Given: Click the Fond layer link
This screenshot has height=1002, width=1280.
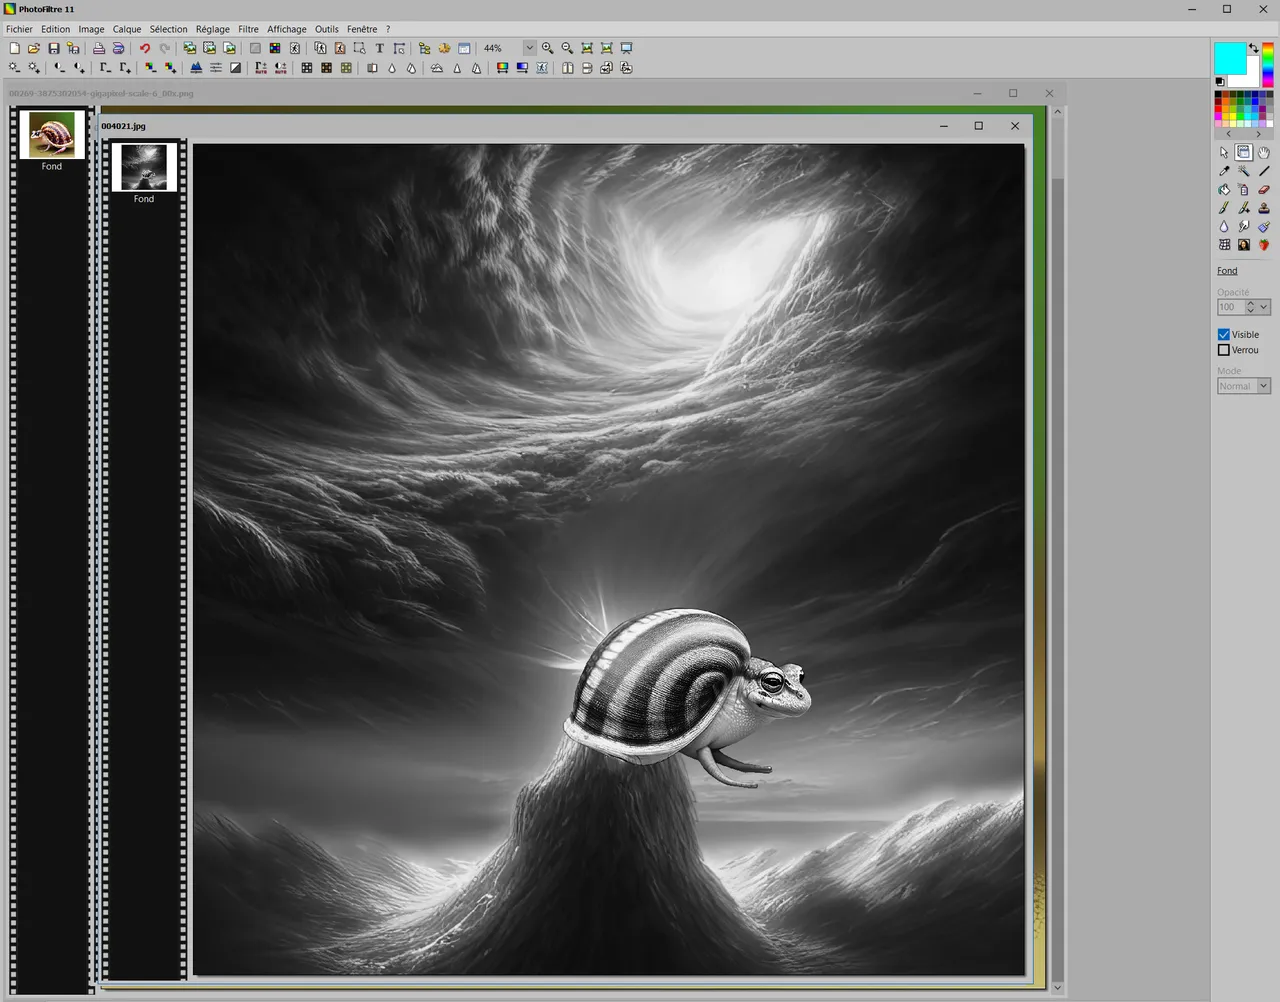Looking at the screenshot, I should point(1227,271).
